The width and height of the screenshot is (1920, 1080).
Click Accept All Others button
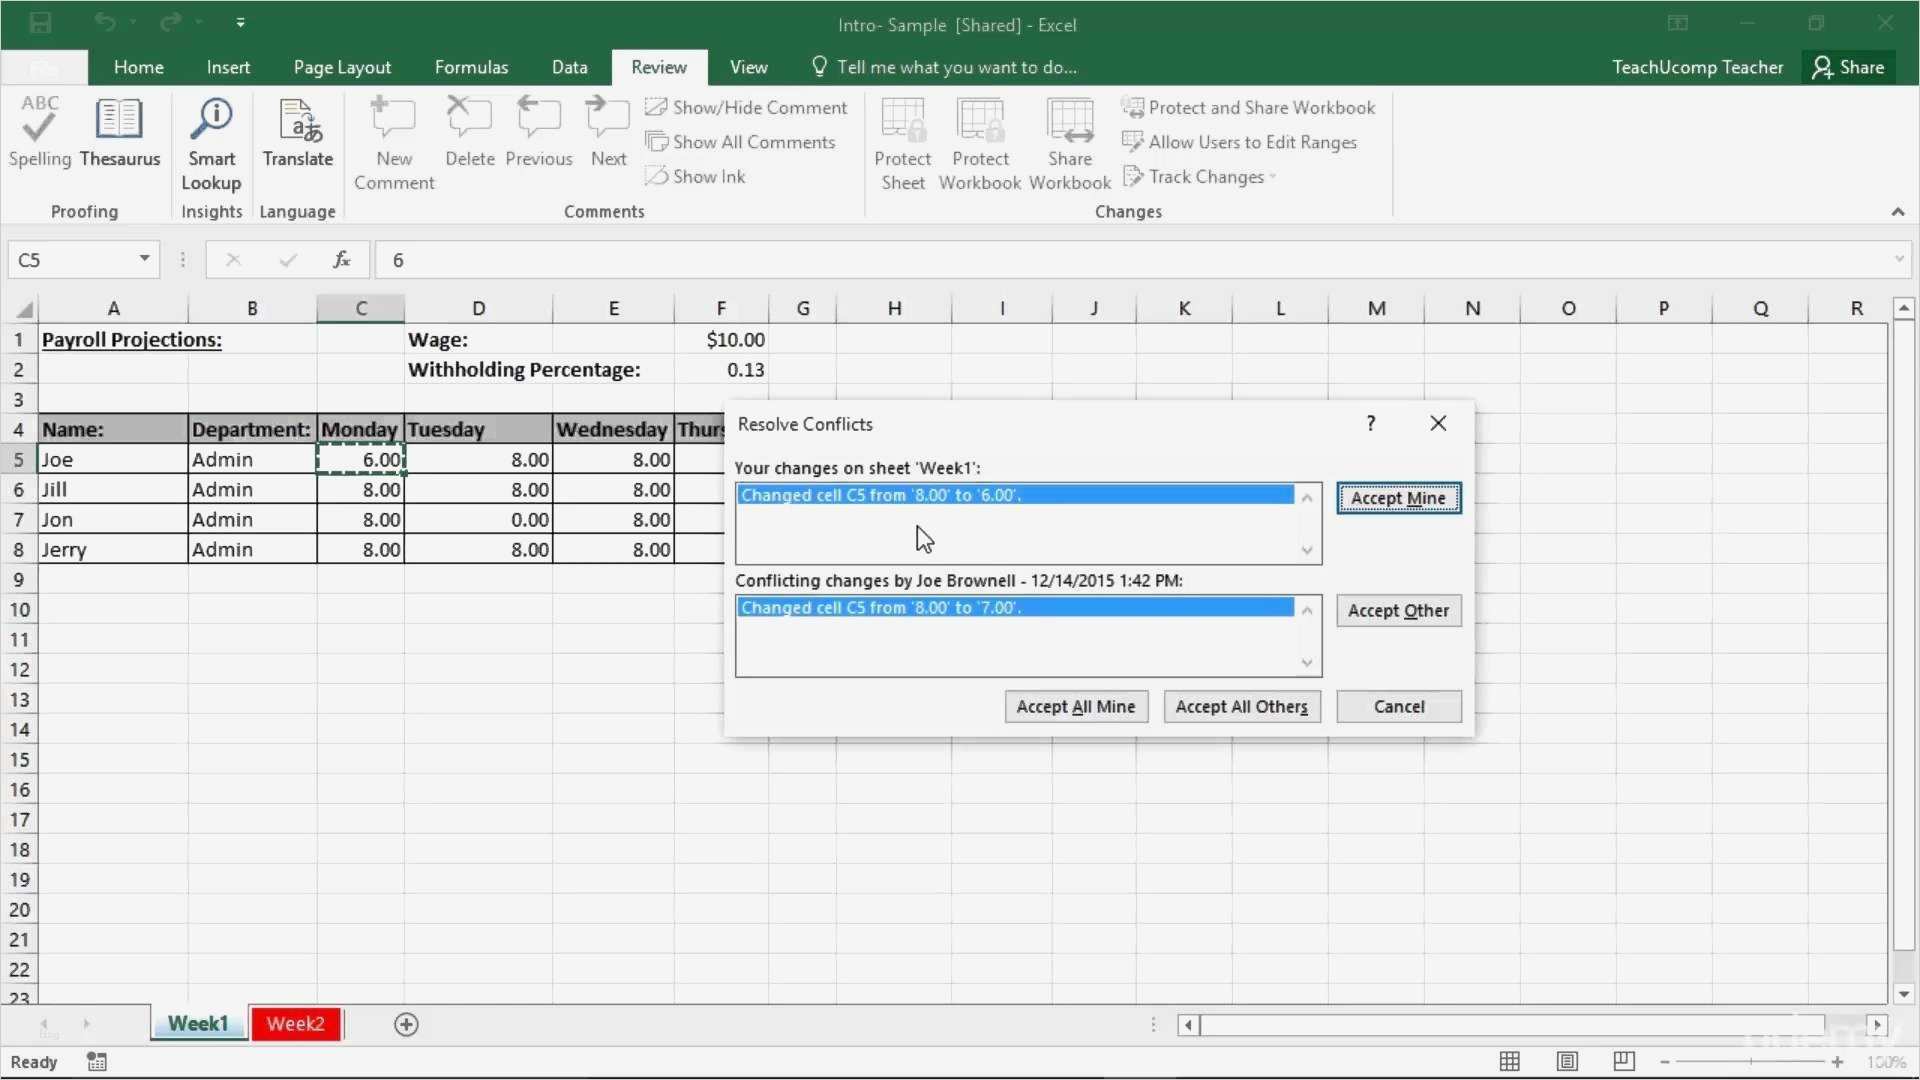[1241, 707]
